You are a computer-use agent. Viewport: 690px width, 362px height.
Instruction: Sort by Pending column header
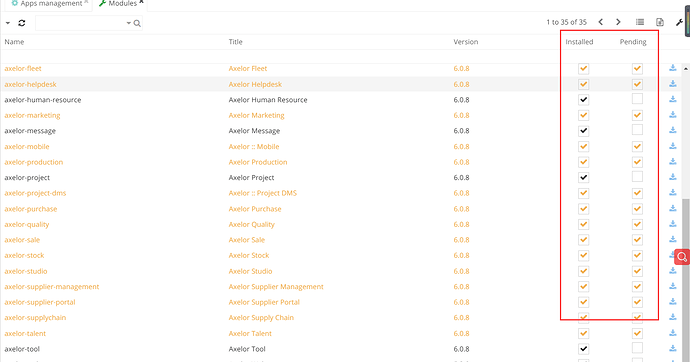click(x=633, y=42)
